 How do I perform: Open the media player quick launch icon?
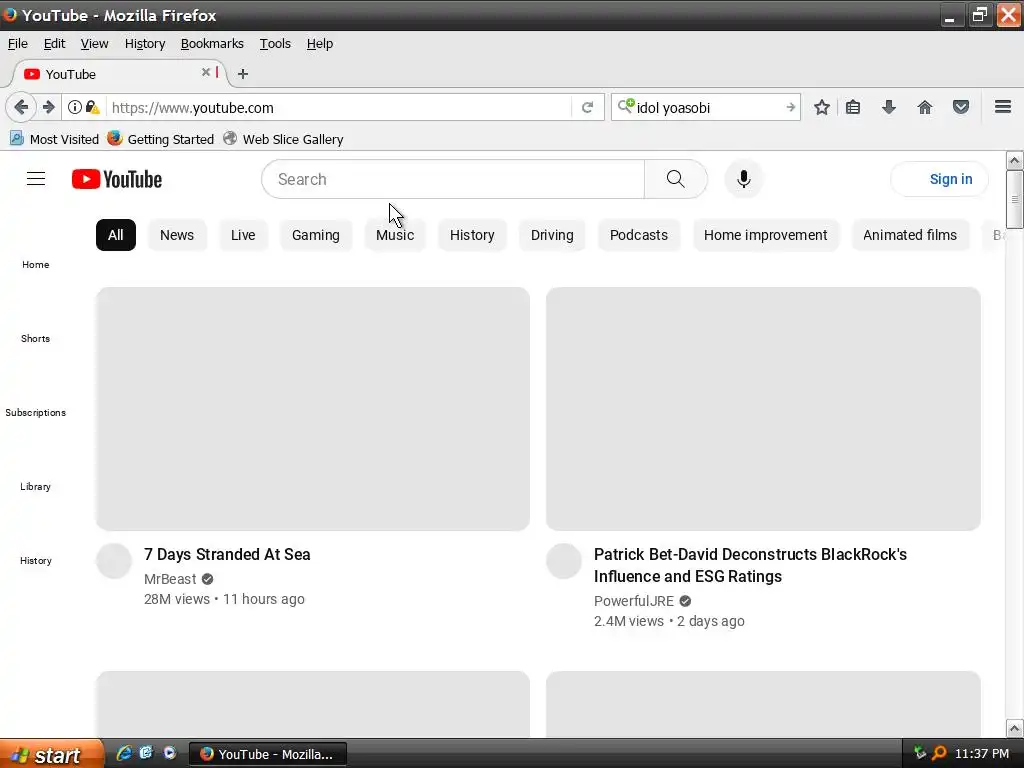pos(170,753)
